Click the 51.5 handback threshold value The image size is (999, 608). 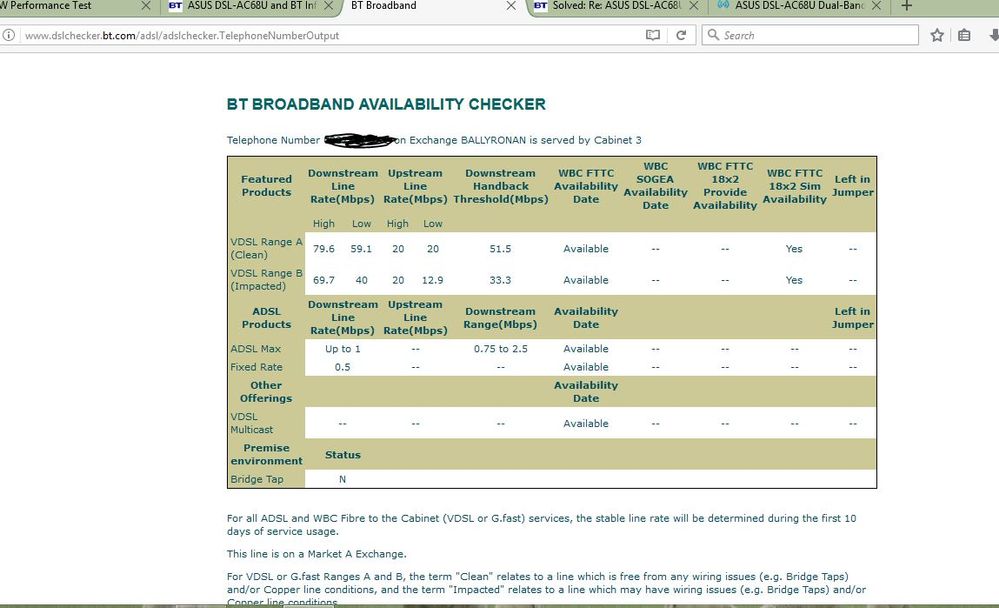coord(500,249)
